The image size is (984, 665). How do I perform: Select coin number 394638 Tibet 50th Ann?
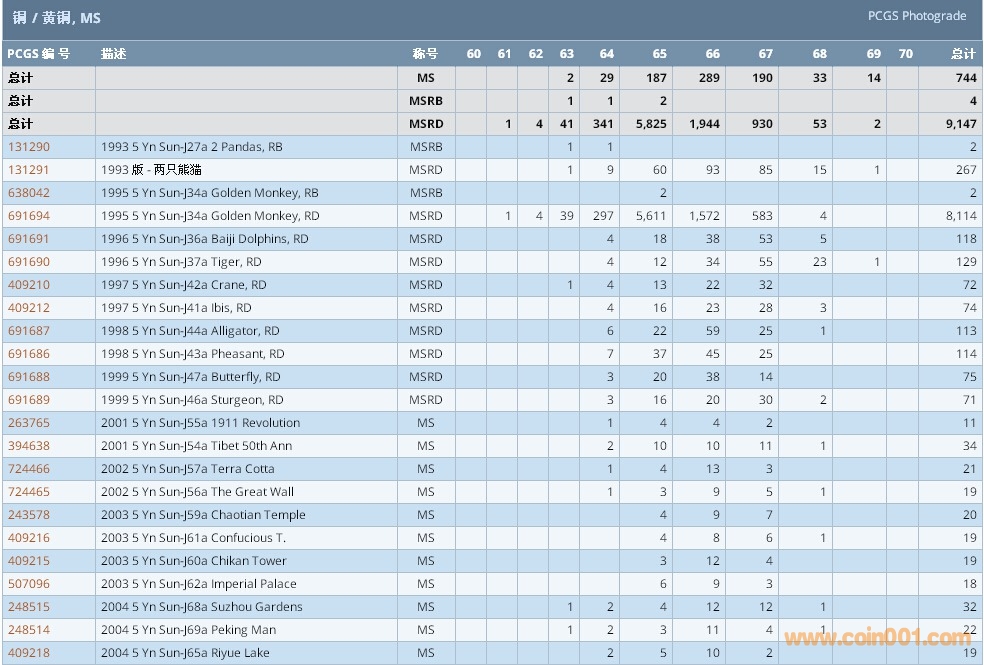point(29,446)
